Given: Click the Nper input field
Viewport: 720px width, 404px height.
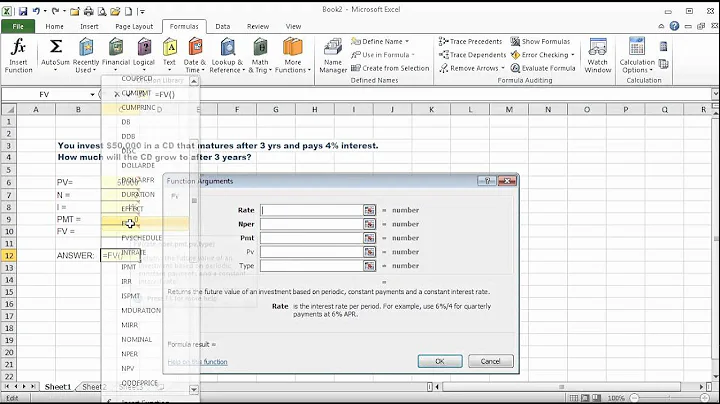Looking at the screenshot, I should (x=312, y=224).
